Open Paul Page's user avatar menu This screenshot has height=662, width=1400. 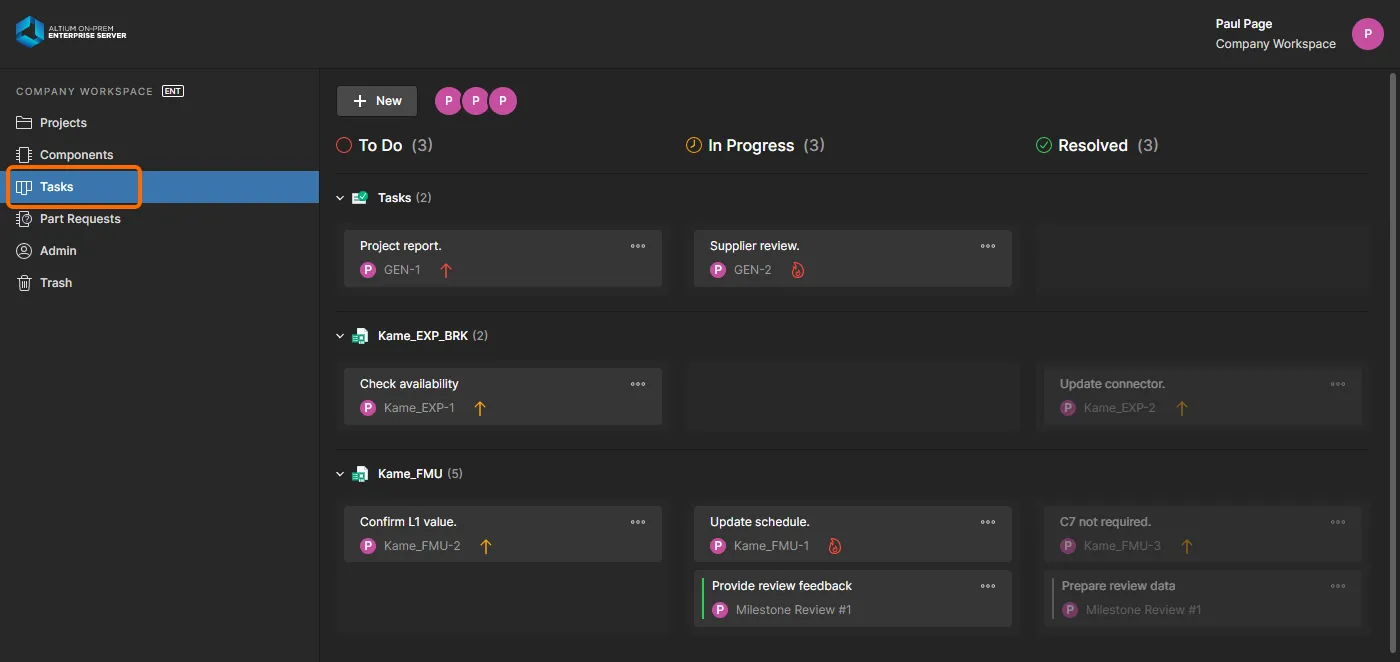[1368, 33]
